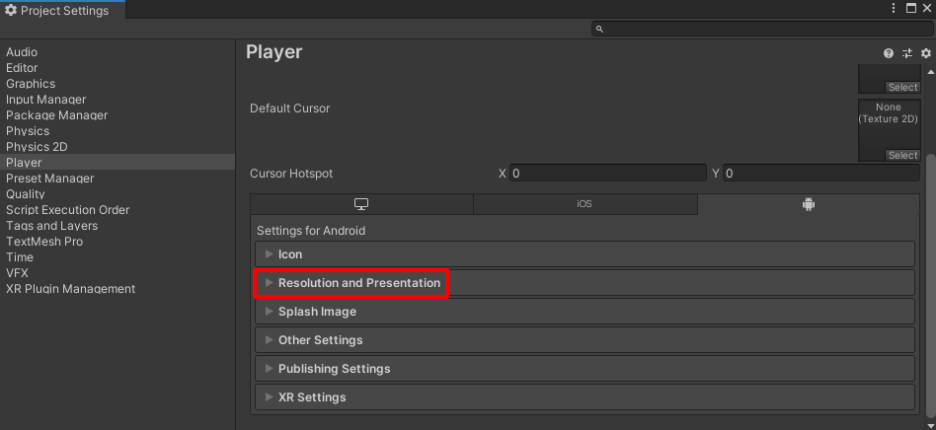Open Script Execution Order settings
The height and width of the screenshot is (430, 936).
coord(67,210)
